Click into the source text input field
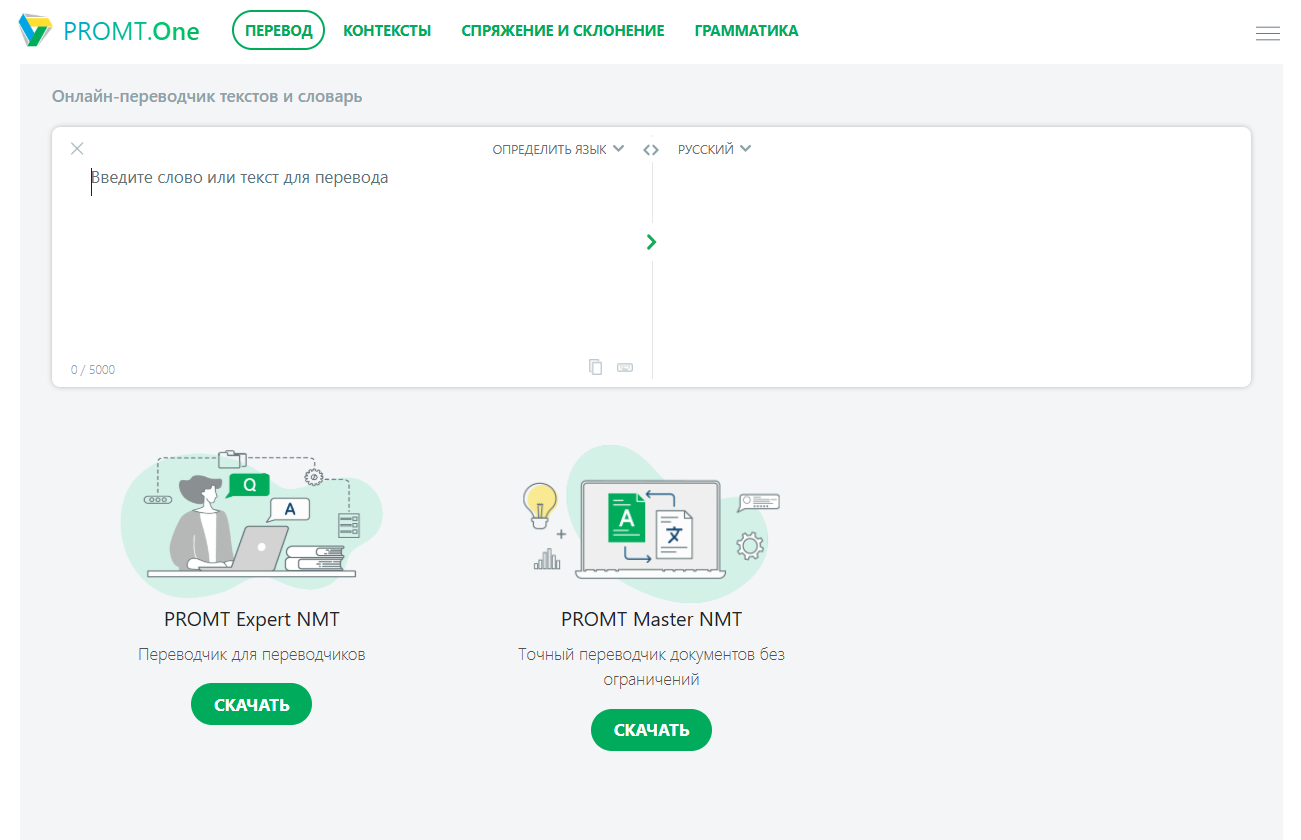Viewport: 1301px width, 840px height. click(x=352, y=260)
